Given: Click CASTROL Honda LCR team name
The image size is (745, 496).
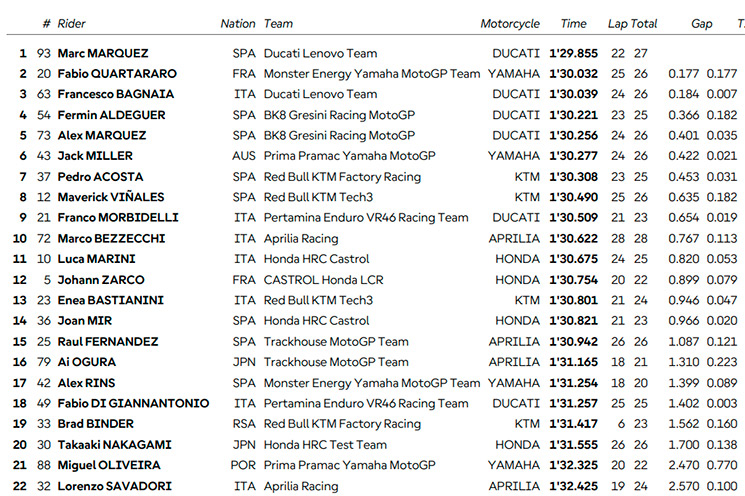Looking at the screenshot, I should (x=324, y=280).
